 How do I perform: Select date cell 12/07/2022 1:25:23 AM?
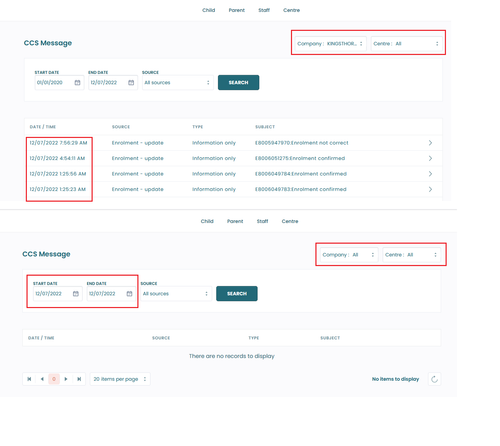click(x=58, y=189)
